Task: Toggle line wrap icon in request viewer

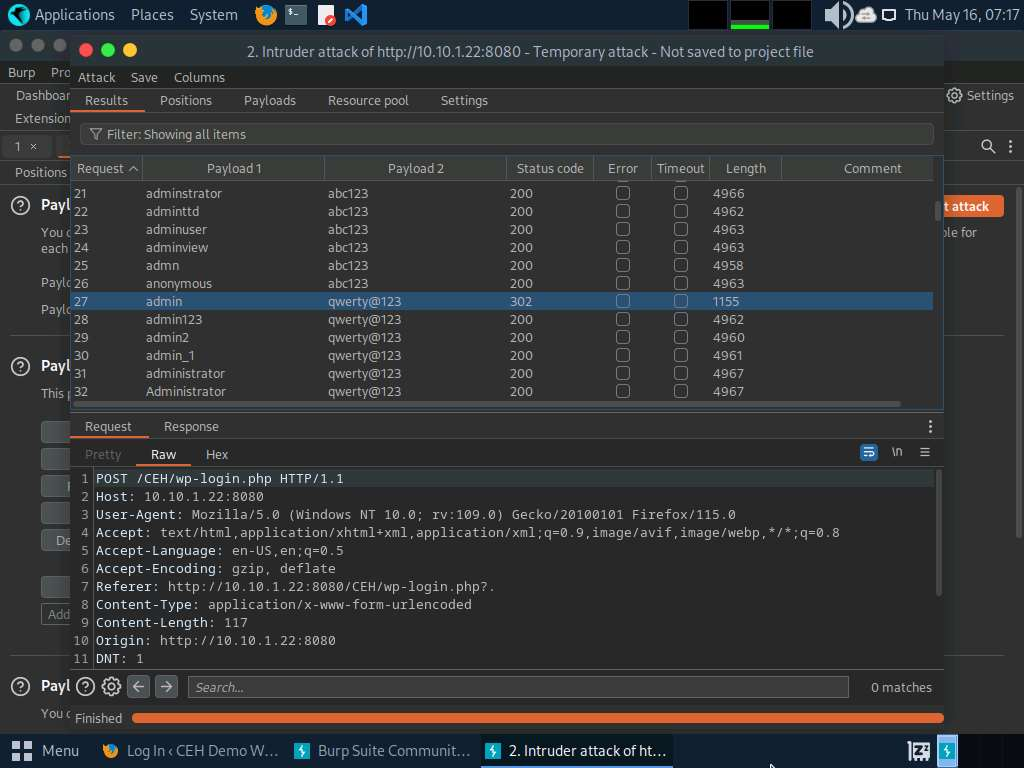Action: point(869,452)
